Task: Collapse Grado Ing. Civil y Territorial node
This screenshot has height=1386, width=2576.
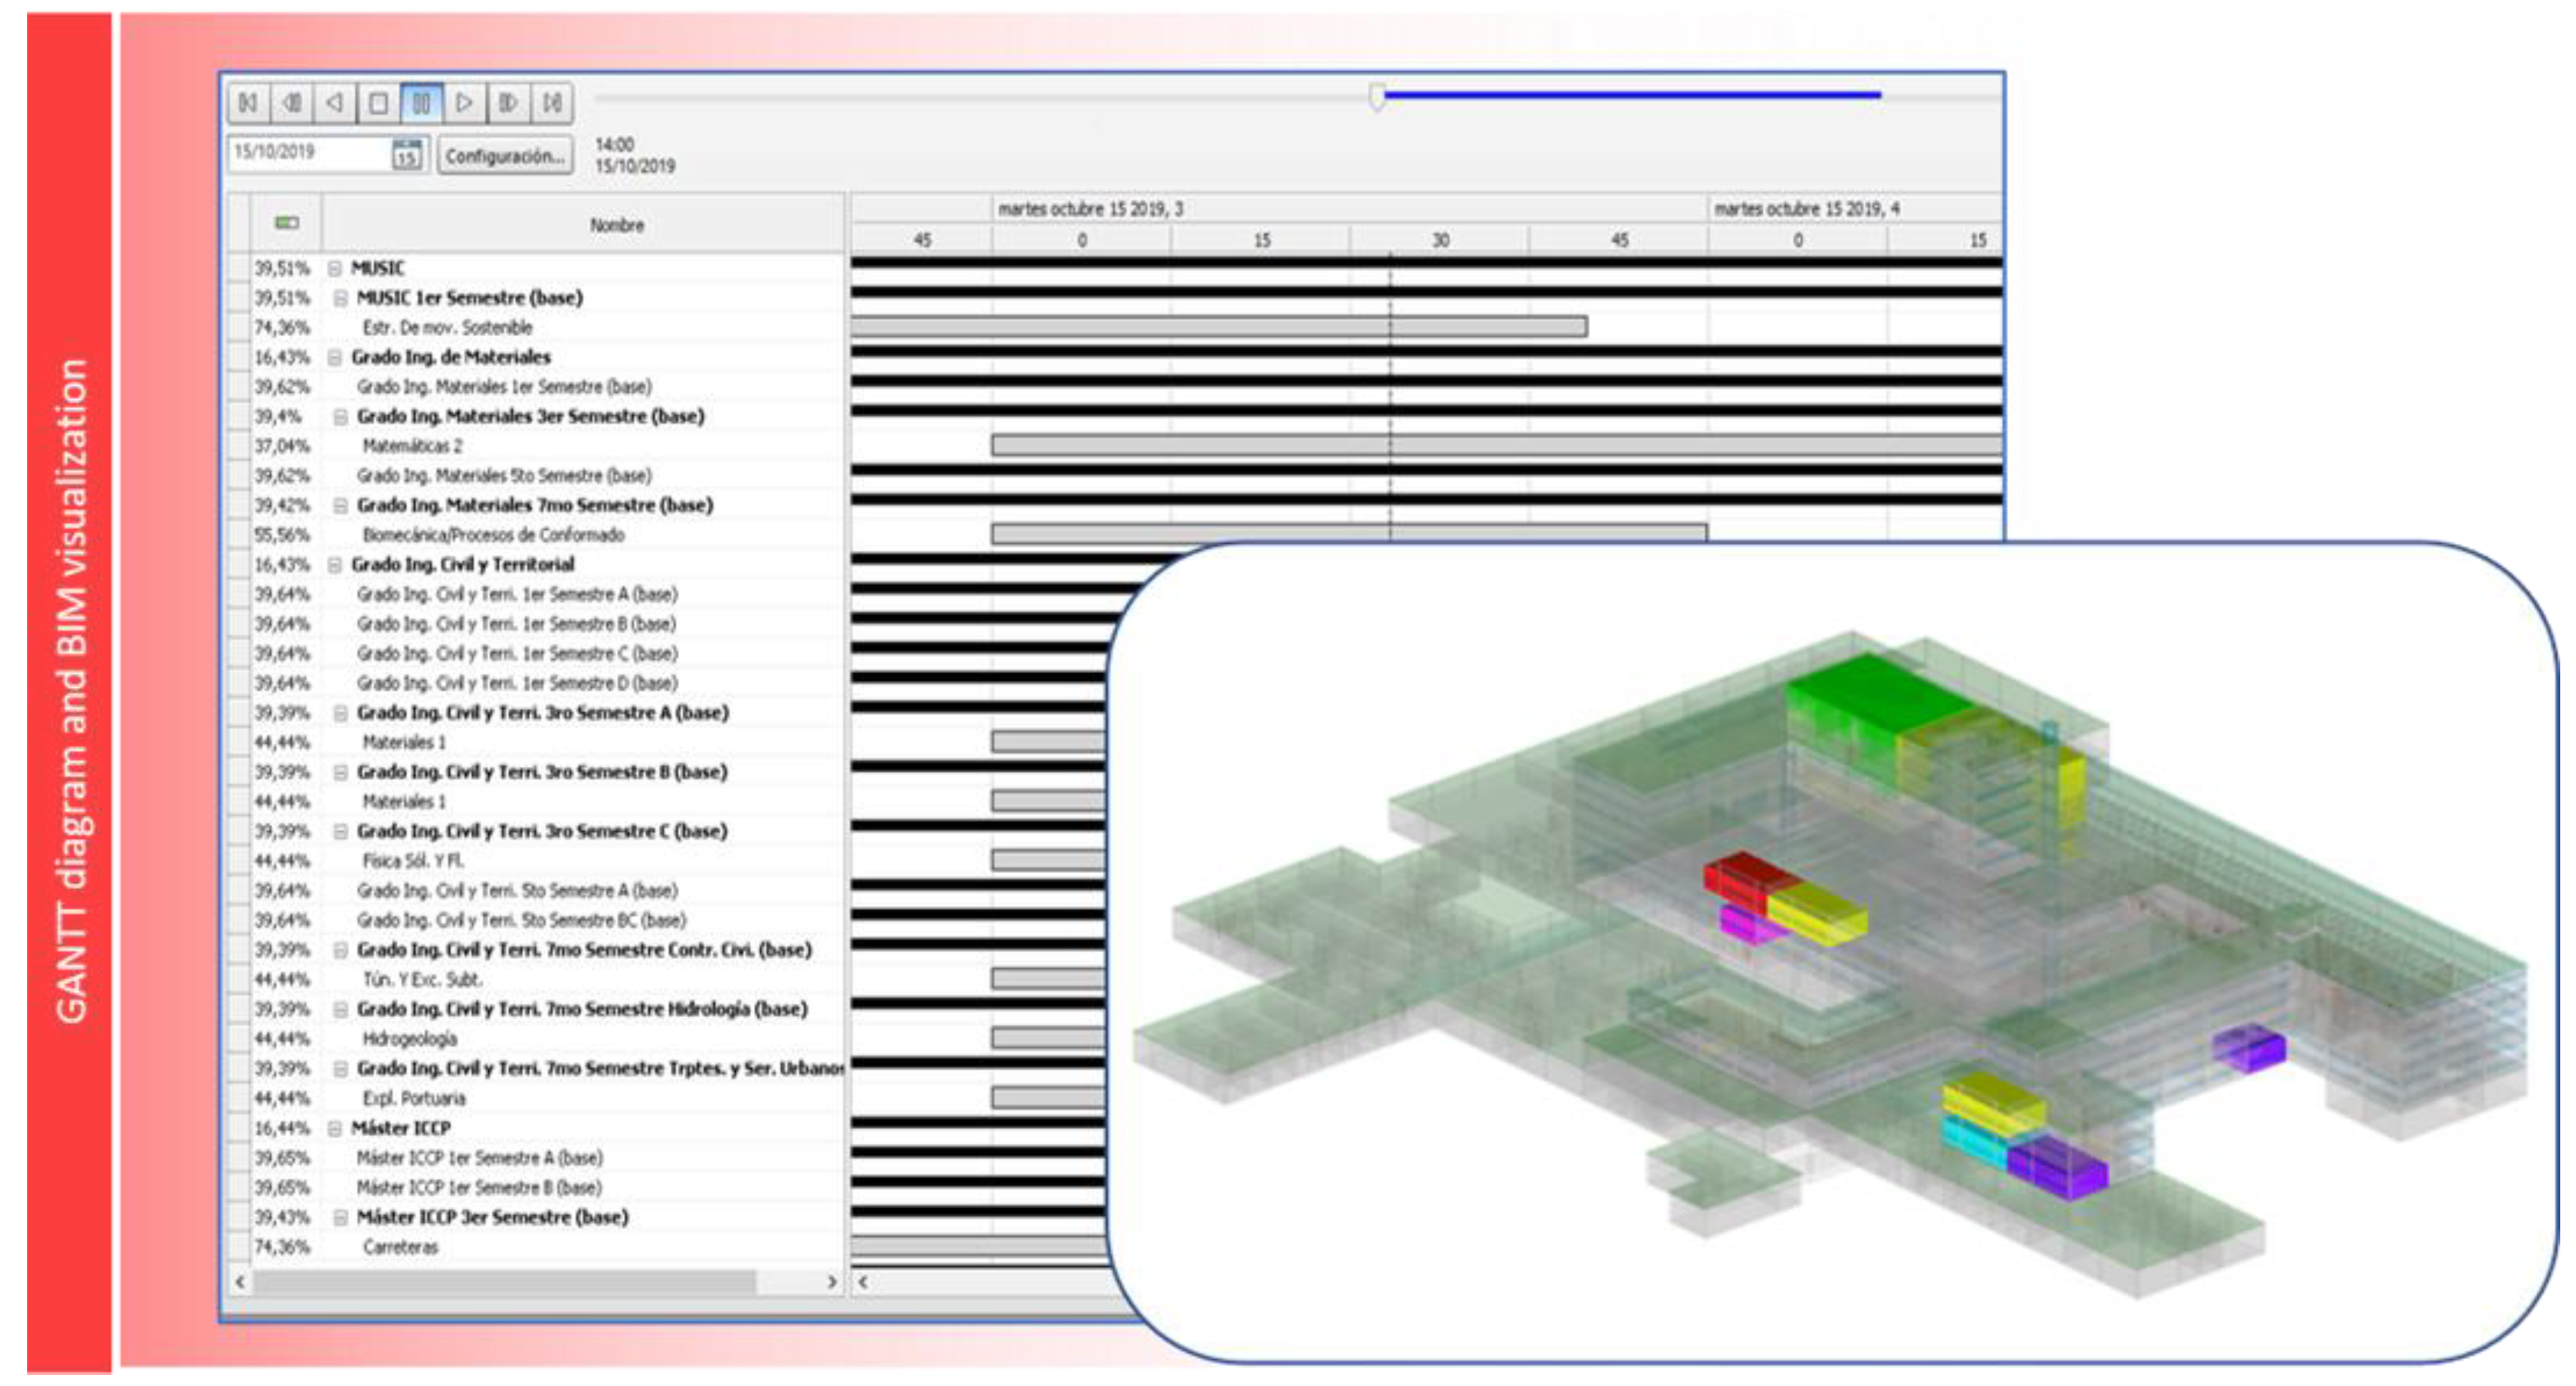Action: (x=335, y=565)
